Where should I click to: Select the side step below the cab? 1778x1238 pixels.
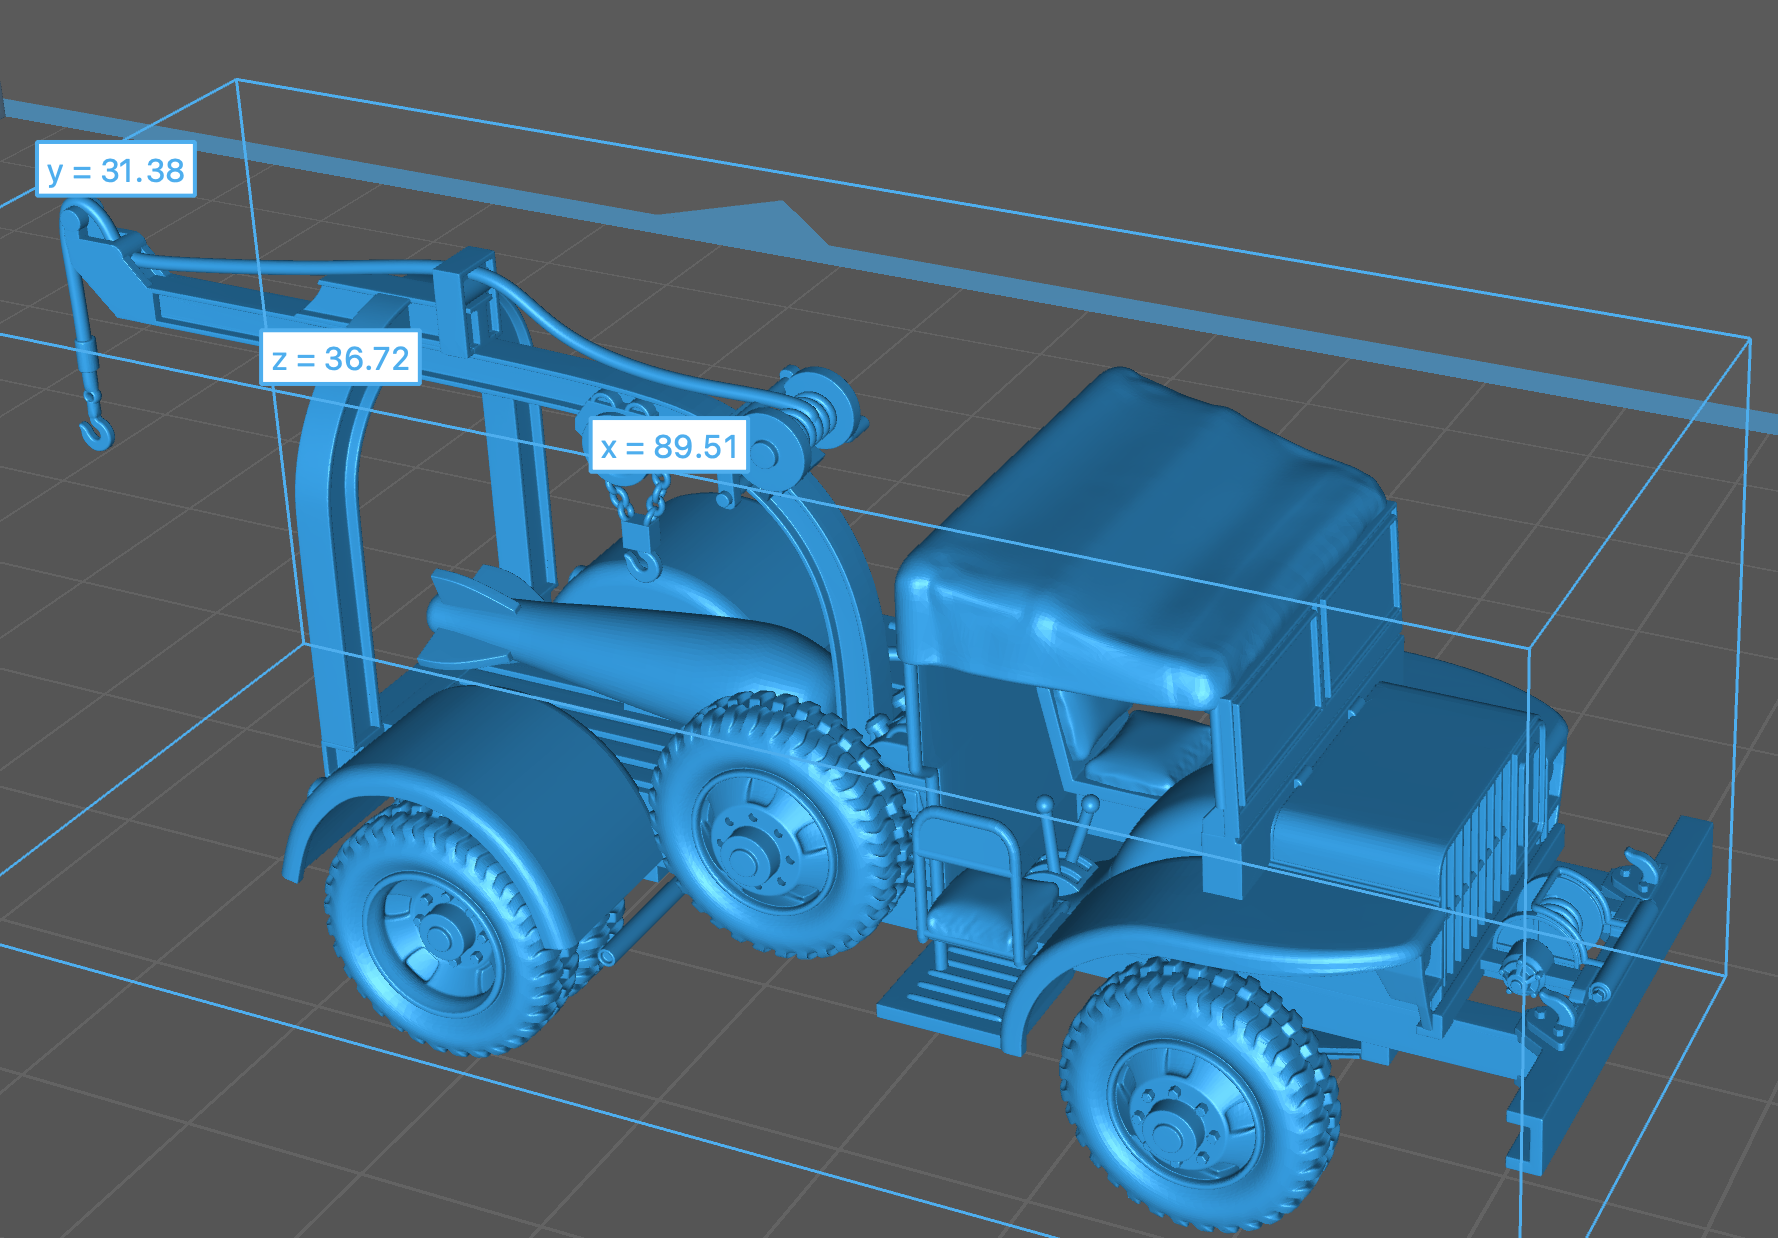(950, 990)
